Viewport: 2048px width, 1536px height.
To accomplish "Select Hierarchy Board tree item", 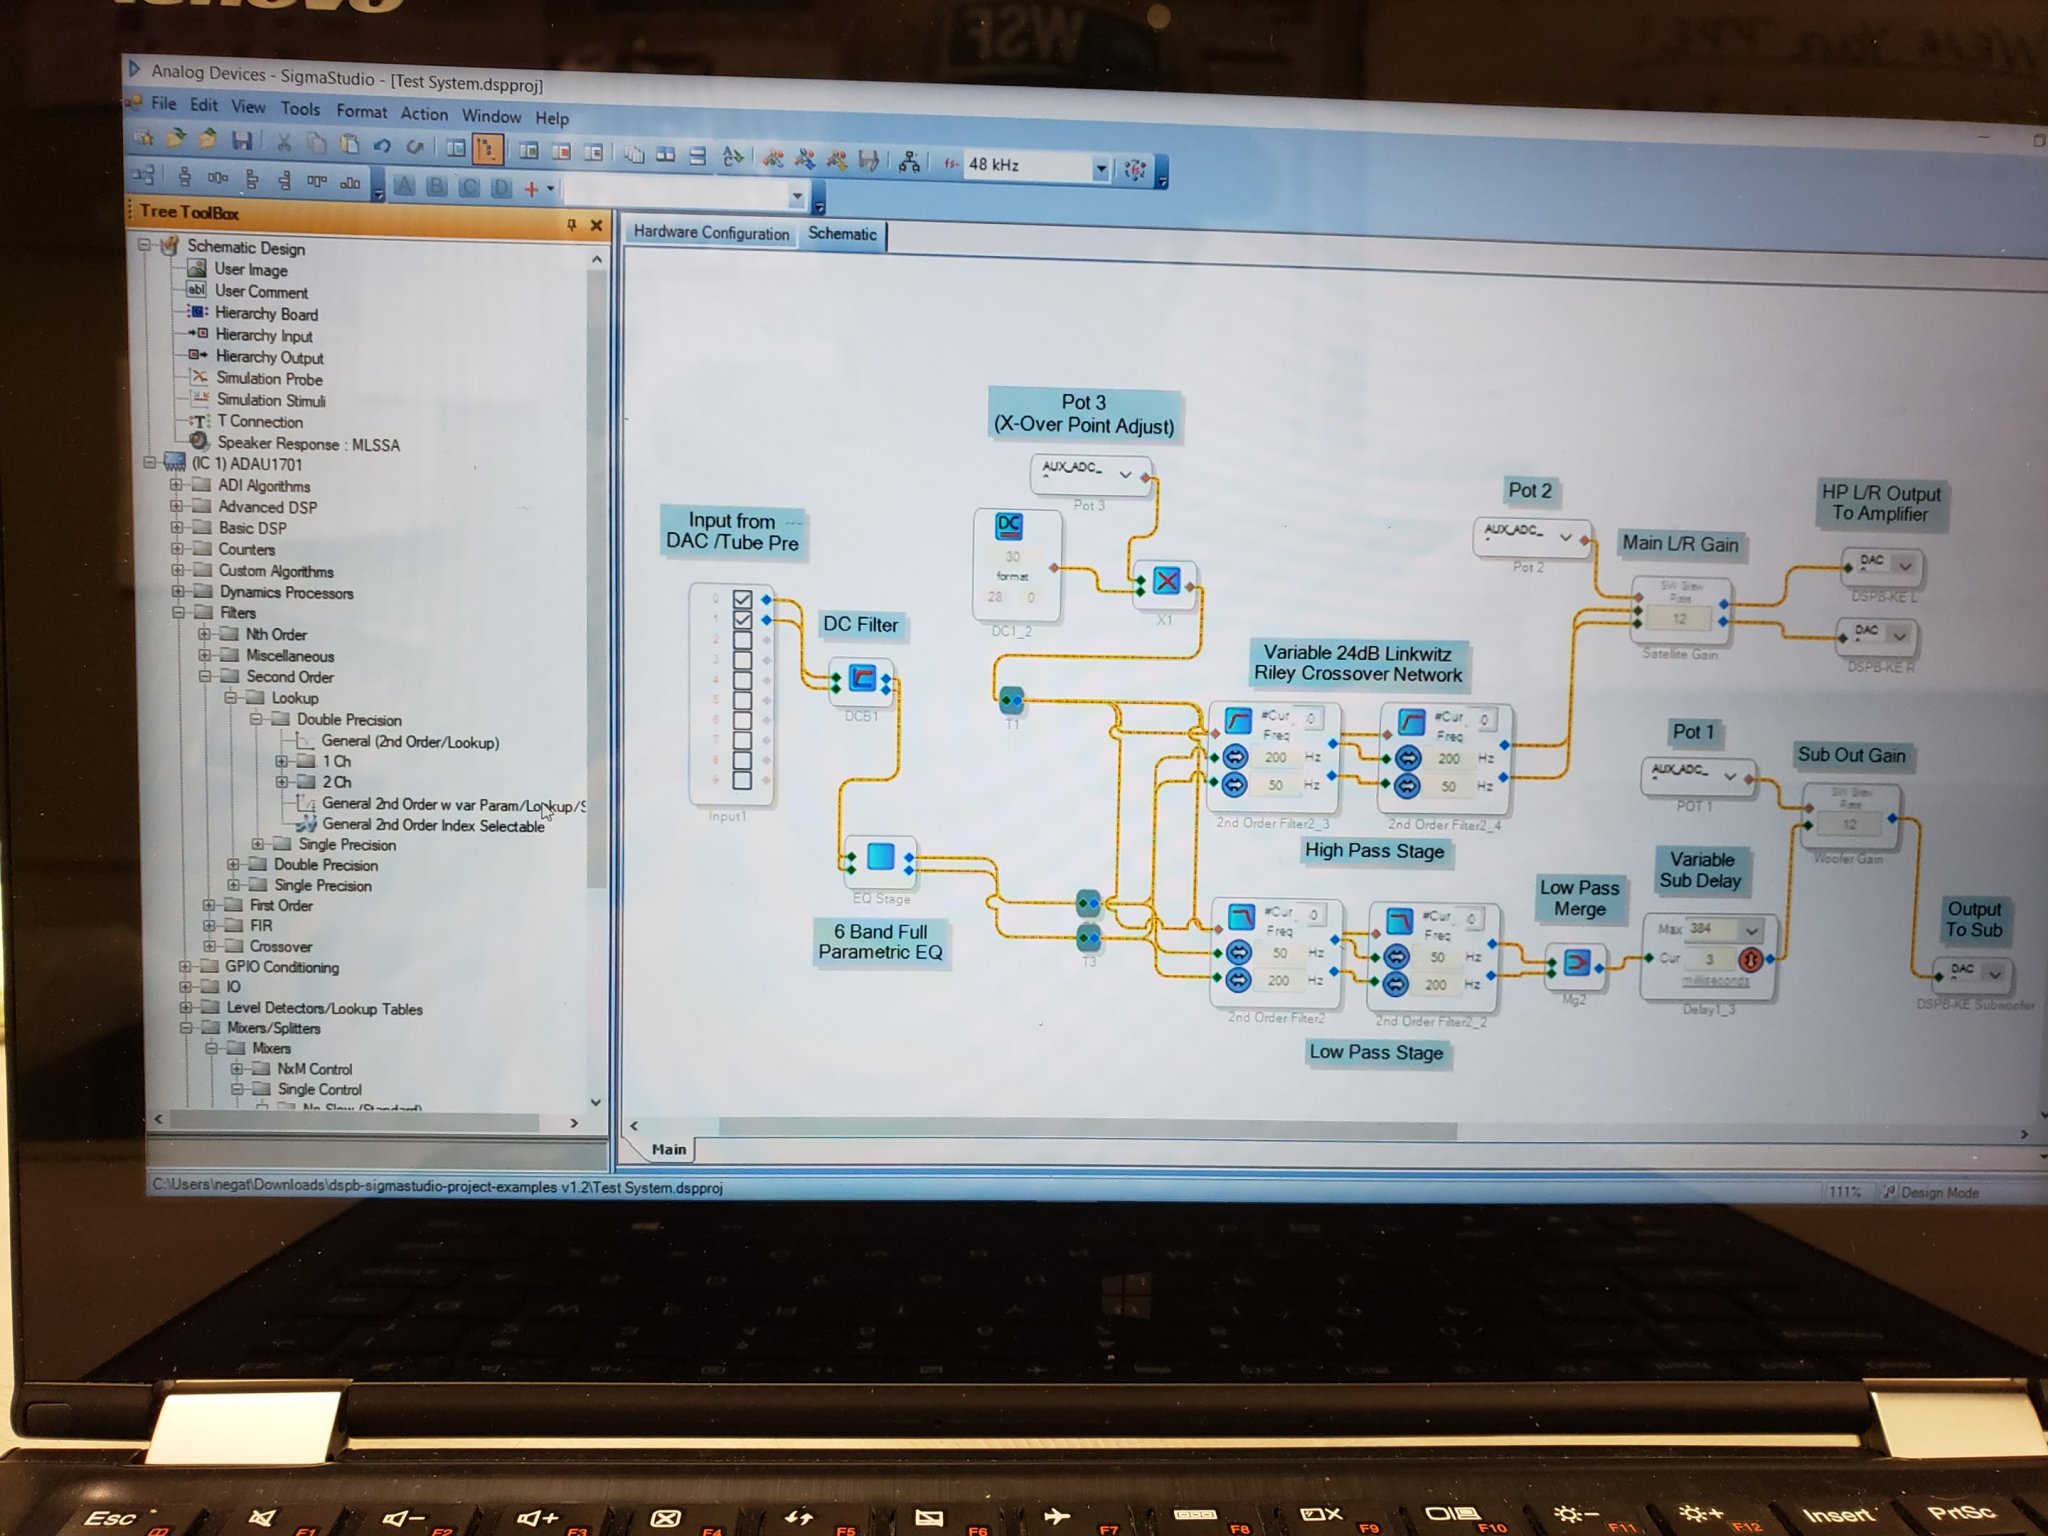I will click(x=266, y=314).
